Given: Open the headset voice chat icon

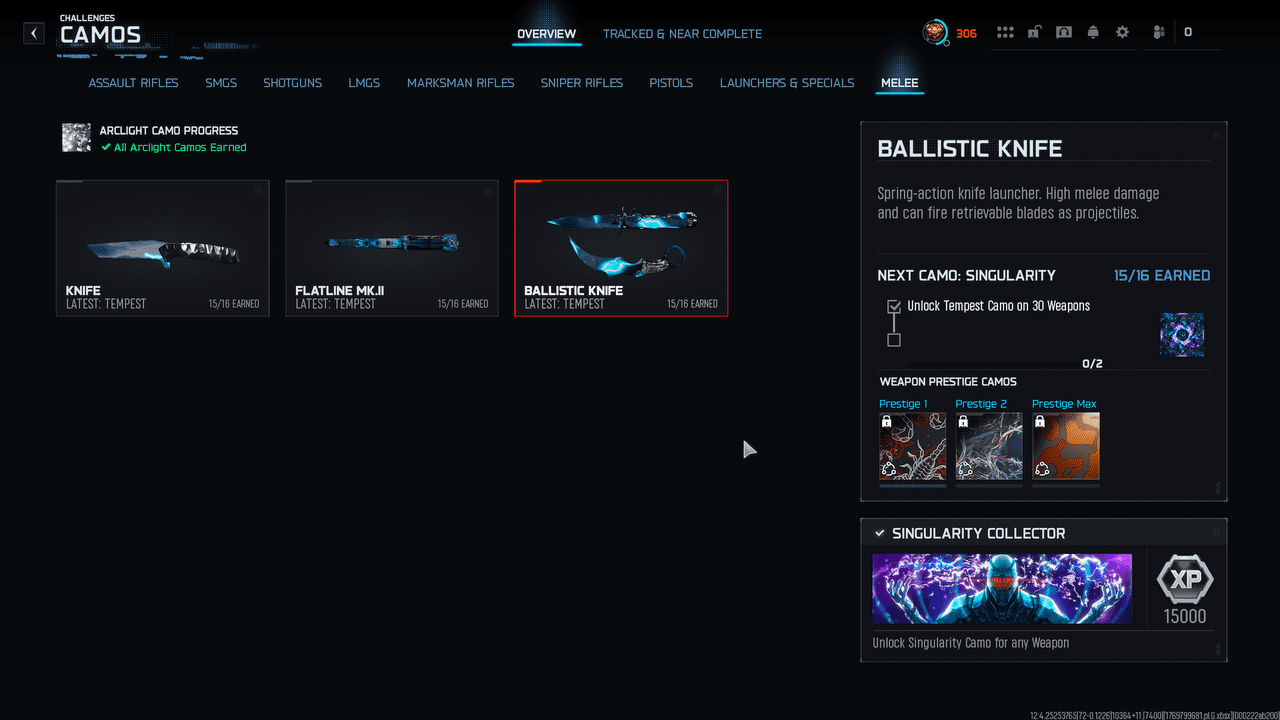Looking at the screenshot, I should click(1064, 33).
